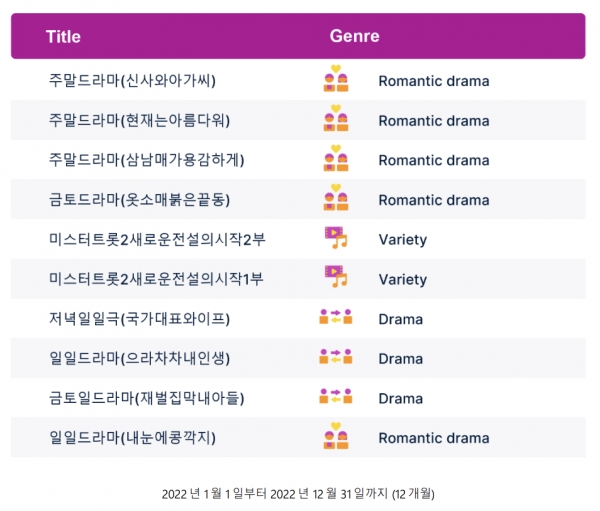Click Romantic drama label in 내눈에콩깍지 row

[x=434, y=438]
